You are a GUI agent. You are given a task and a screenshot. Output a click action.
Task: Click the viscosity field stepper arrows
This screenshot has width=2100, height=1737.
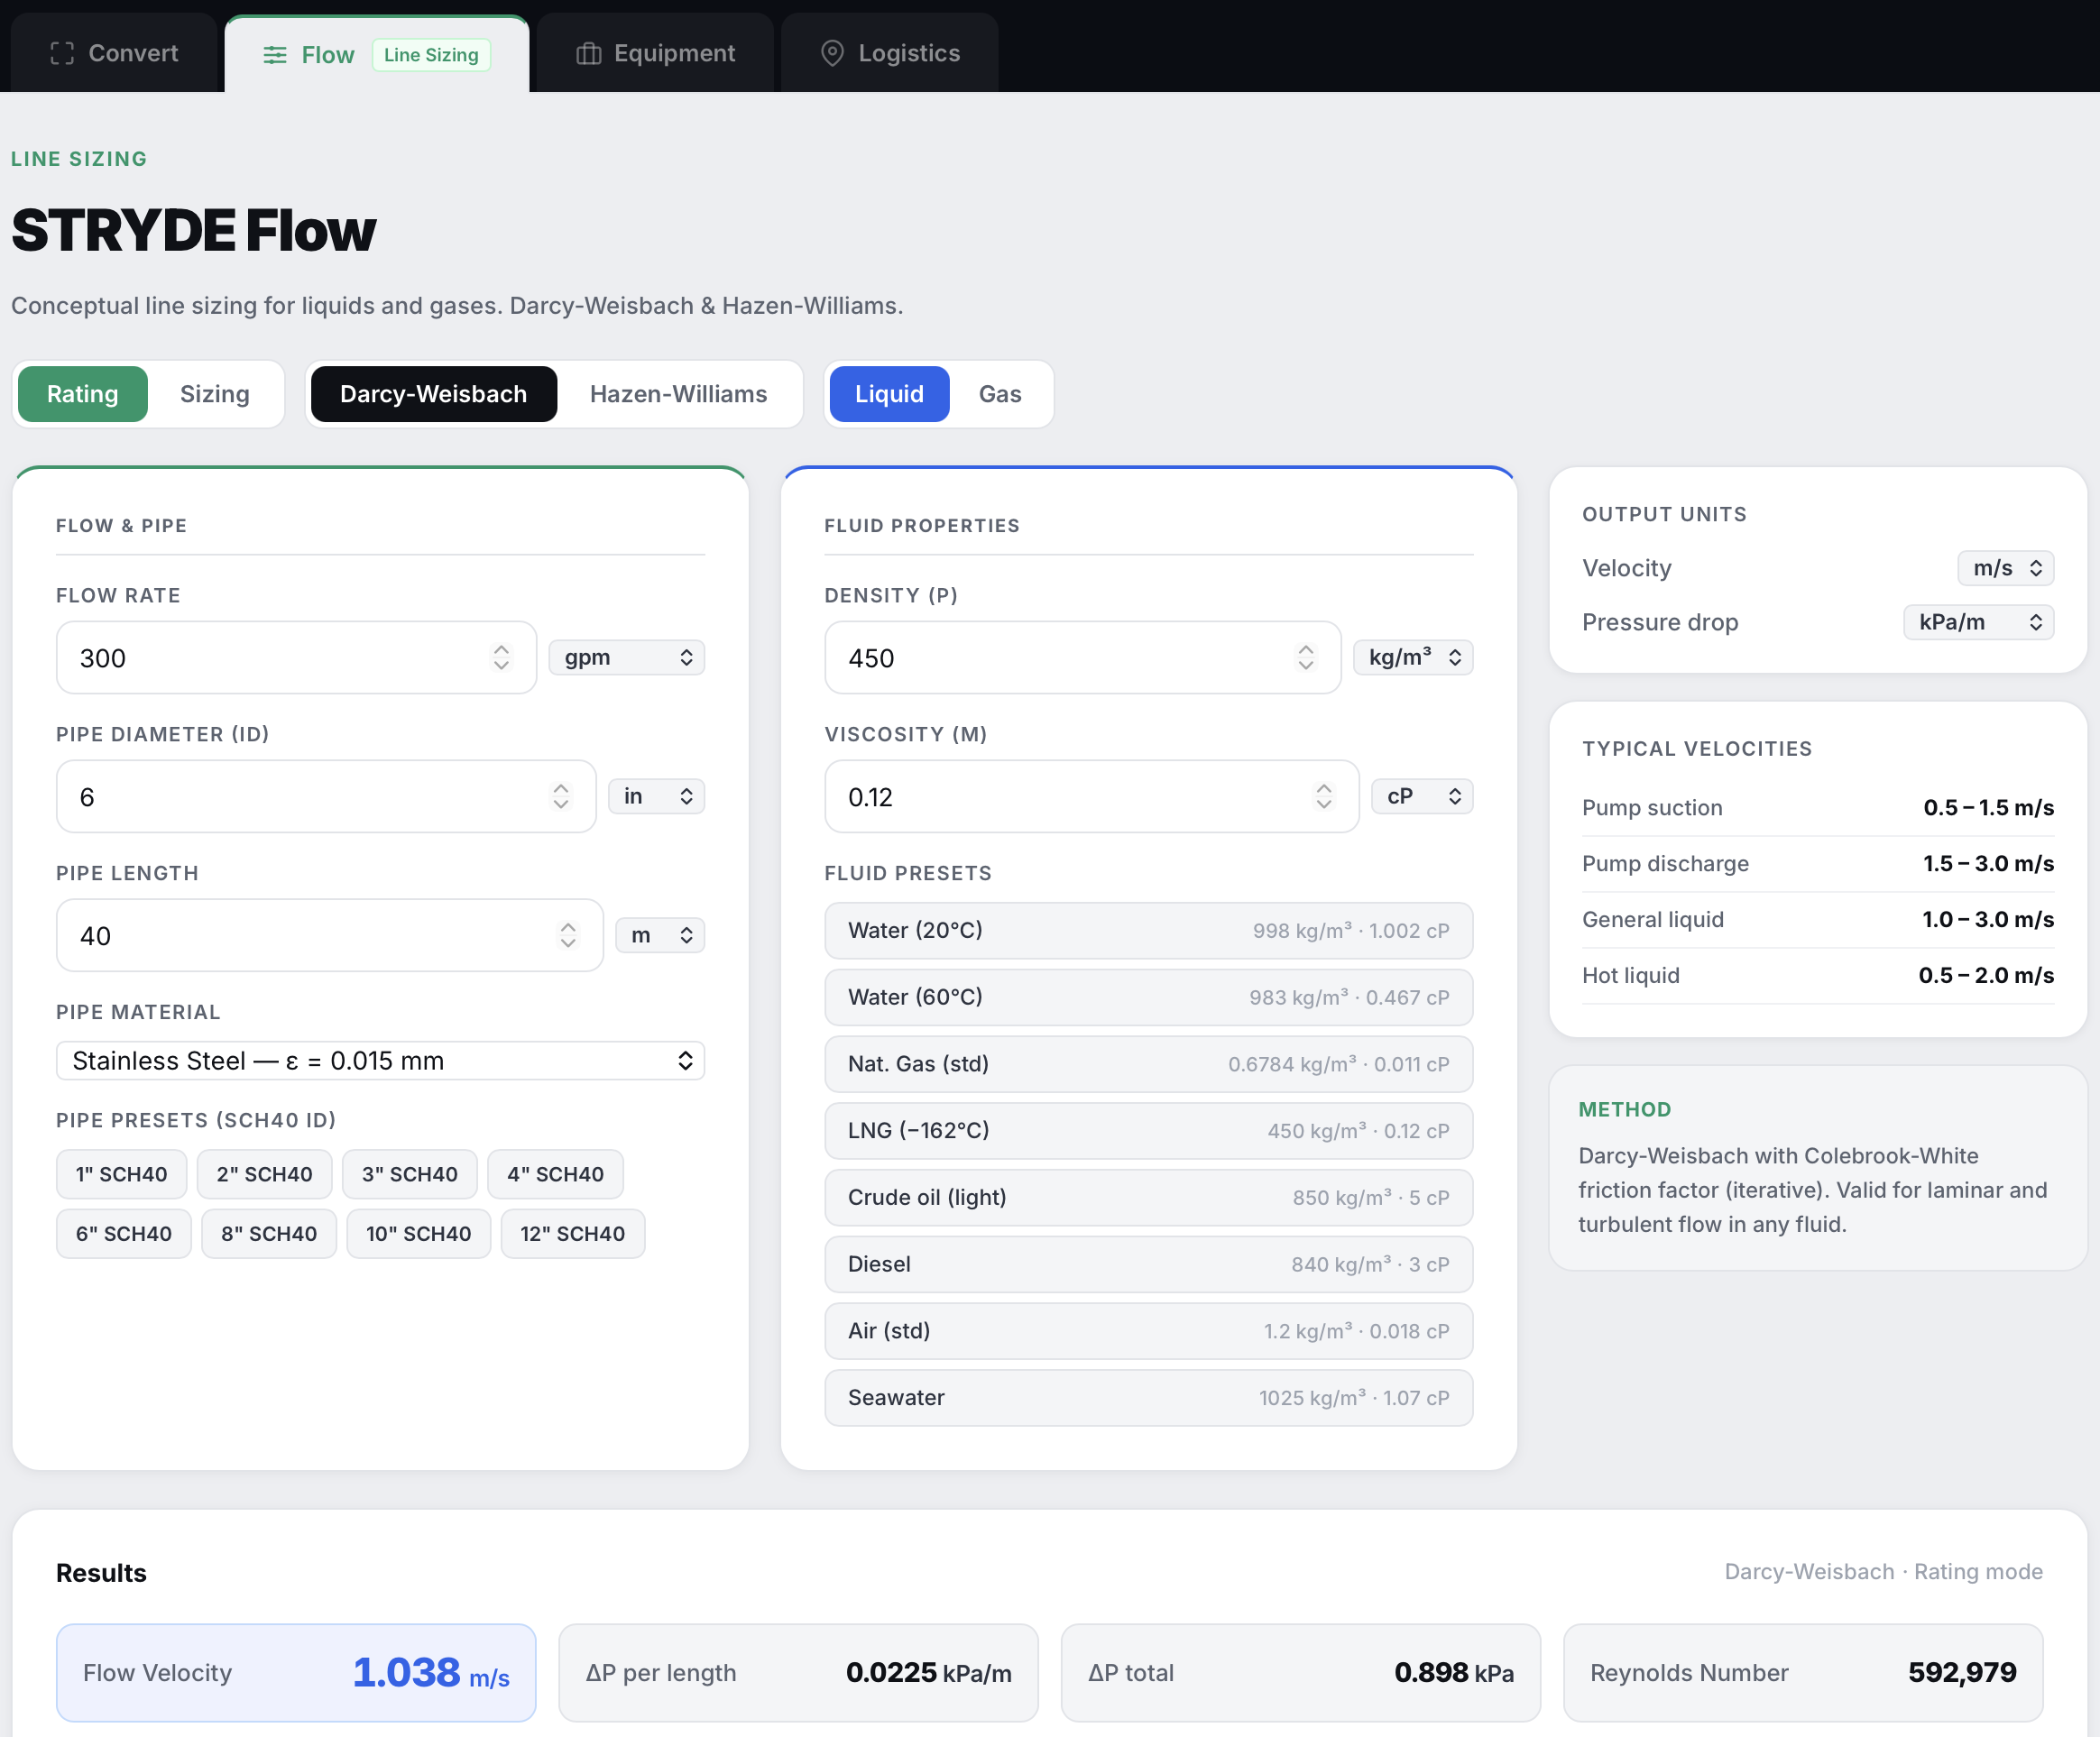[1323, 797]
